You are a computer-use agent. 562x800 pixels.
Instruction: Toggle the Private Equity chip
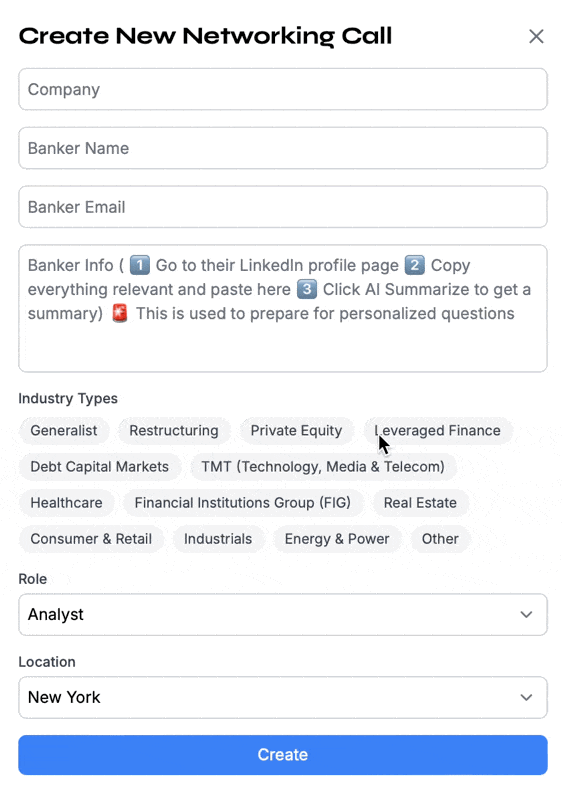click(296, 431)
